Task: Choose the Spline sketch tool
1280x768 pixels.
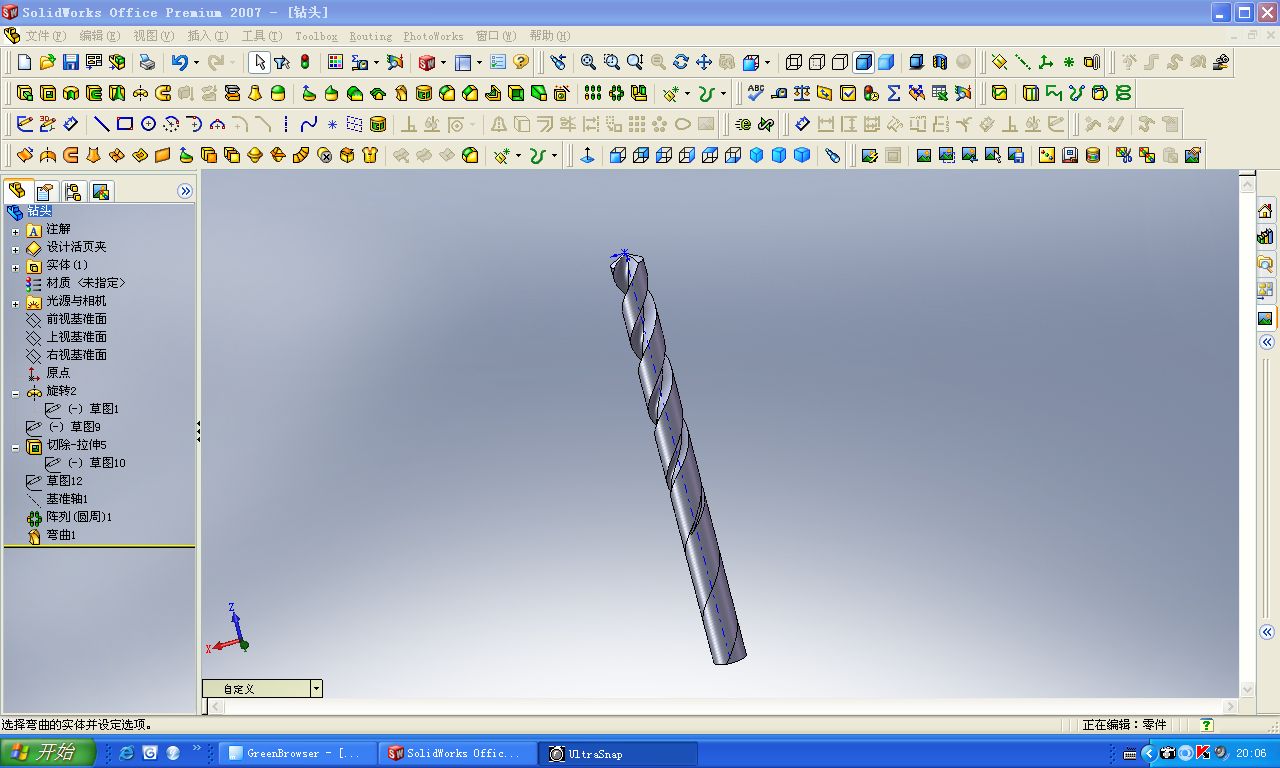Action: (x=309, y=124)
